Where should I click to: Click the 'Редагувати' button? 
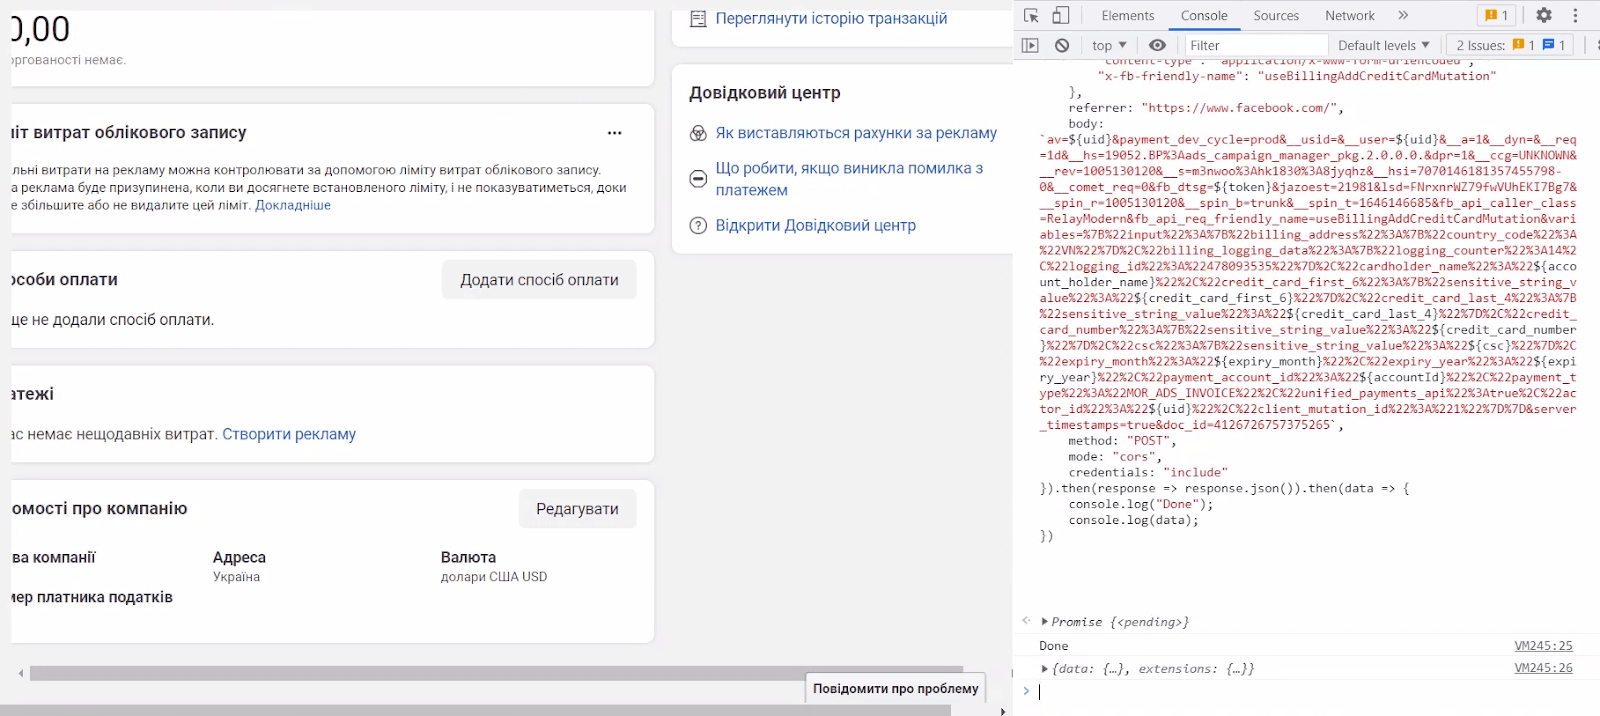point(577,509)
